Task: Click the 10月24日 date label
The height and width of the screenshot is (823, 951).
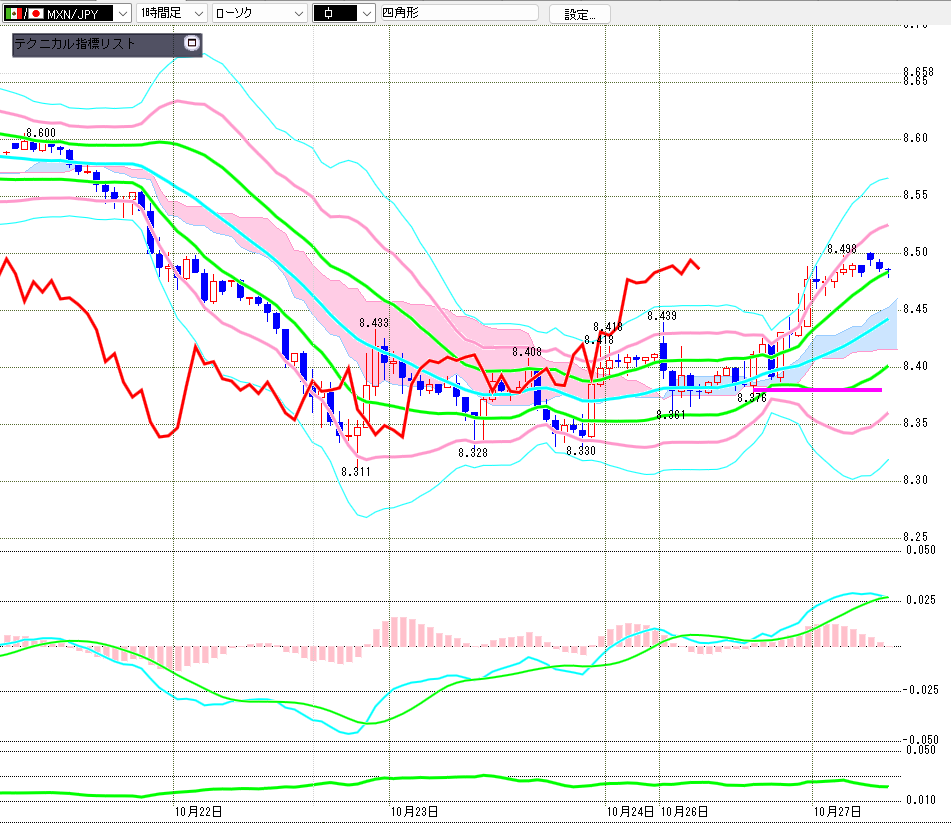Action: click(631, 811)
